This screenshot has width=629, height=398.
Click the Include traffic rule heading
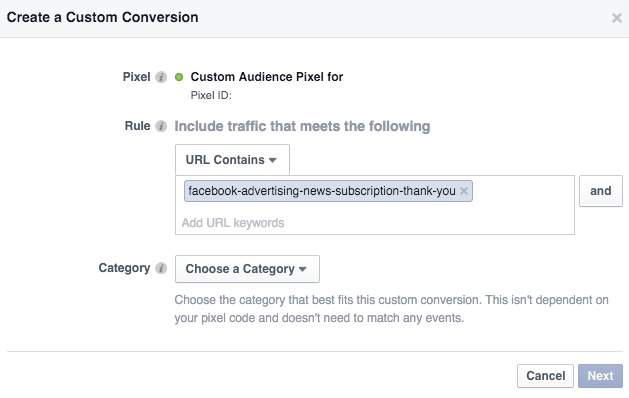coord(302,126)
